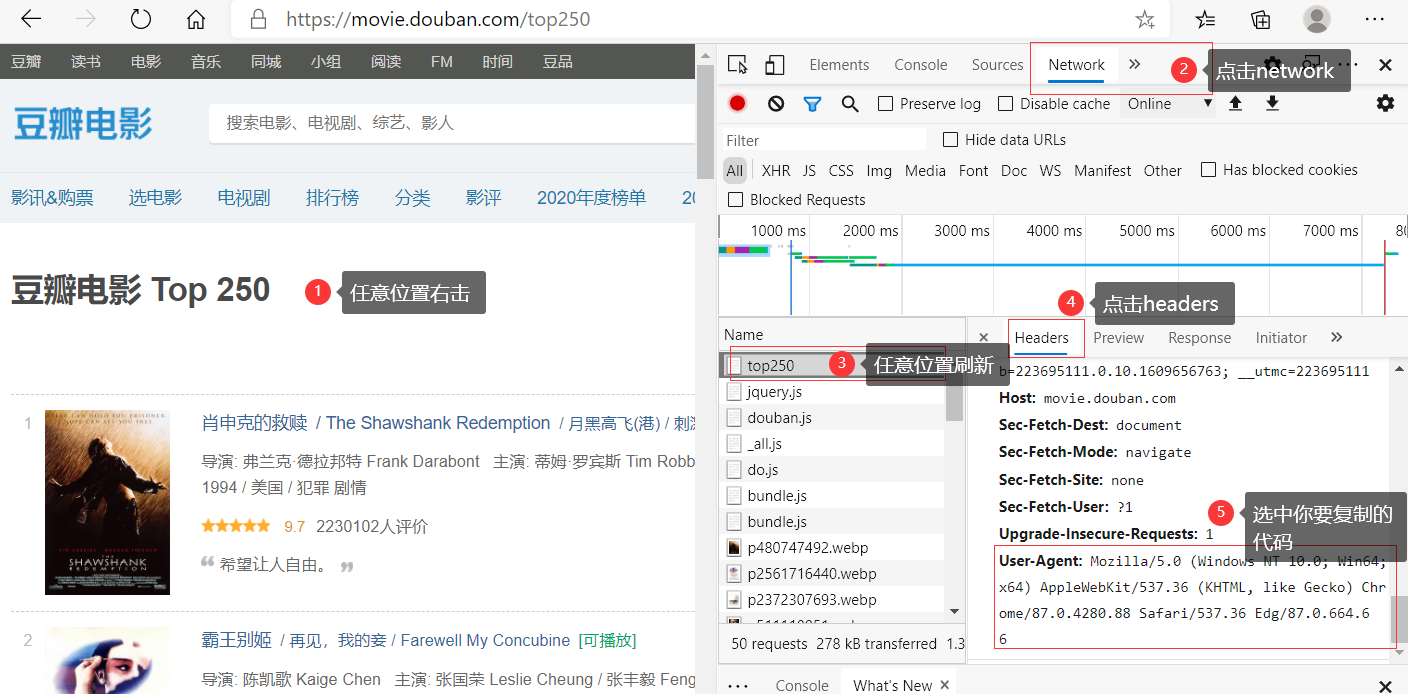Check Hide data URLs

[949, 139]
